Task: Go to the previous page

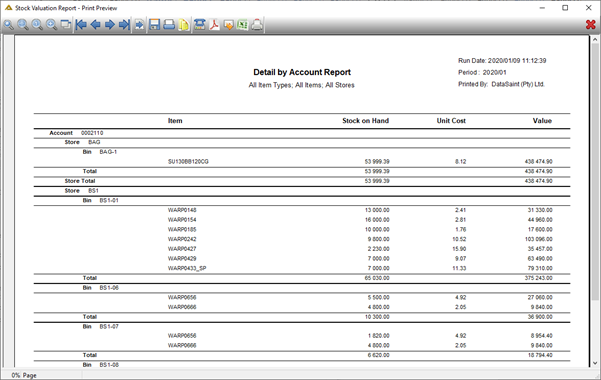Action: pyautogui.click(x=95, y=25)
